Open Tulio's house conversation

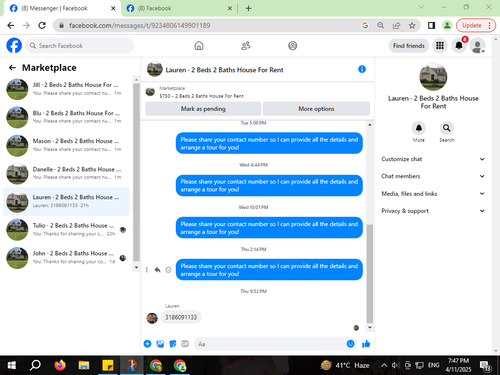(x=66, y=229)
